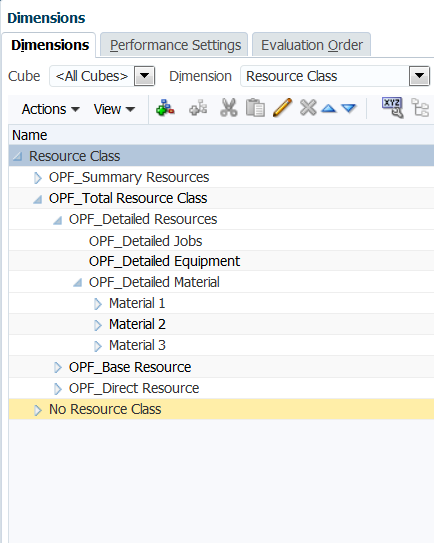Viewport: 434px width, 543px height.
Task: Select OPF_Detailed Resources member
Action: tap(143, 219)
